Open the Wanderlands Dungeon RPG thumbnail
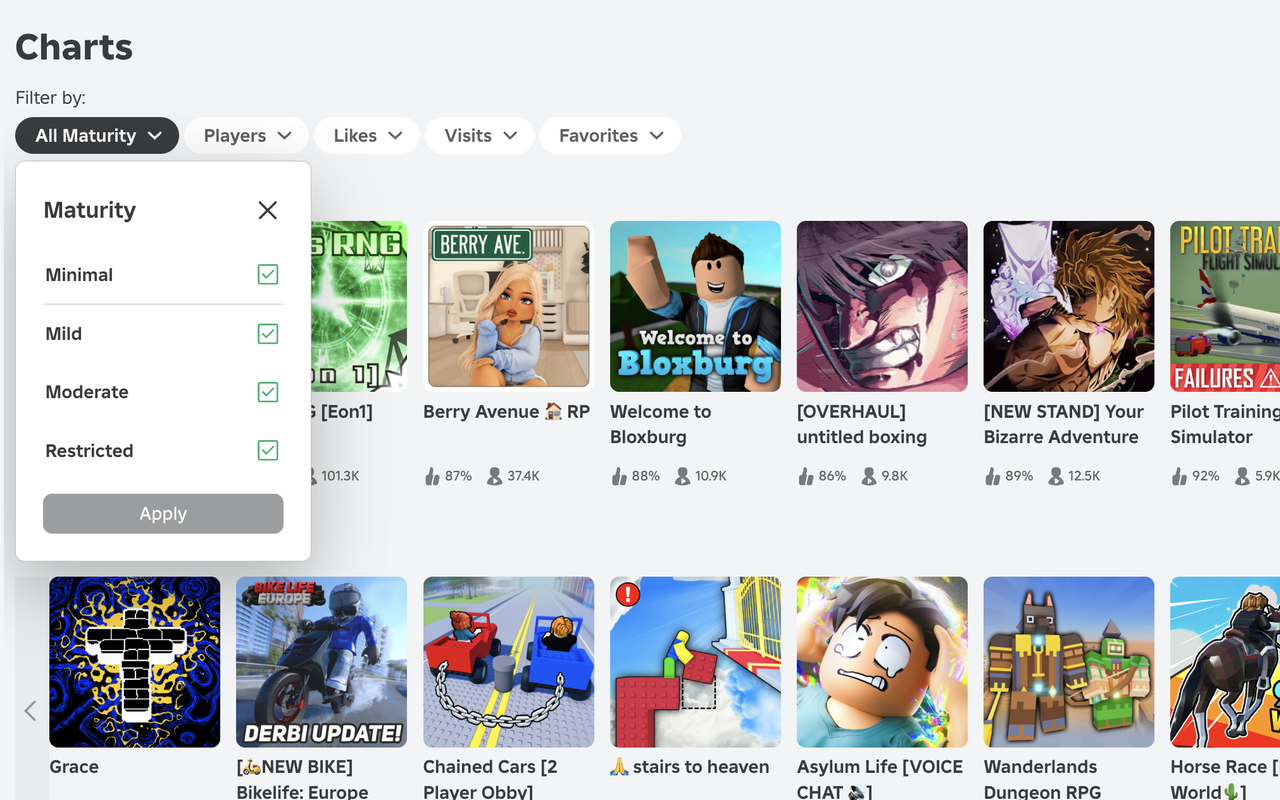1280x800 pixels. (1069, 662)
